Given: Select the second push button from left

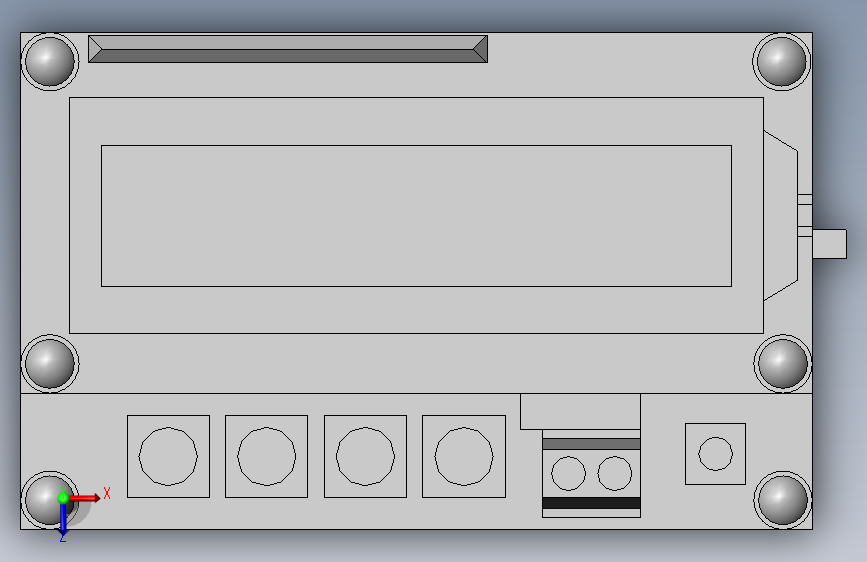Looking at the screenshot, I should click(267, 456).
